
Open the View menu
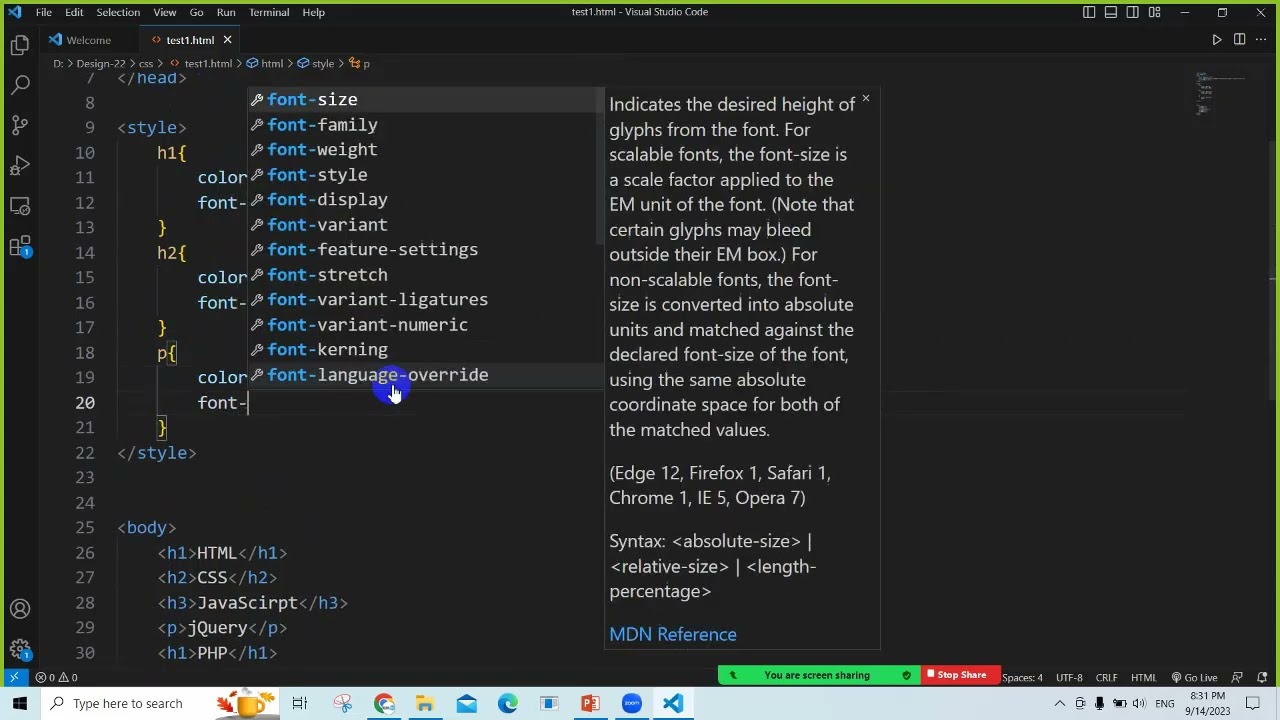click(165, 12)
